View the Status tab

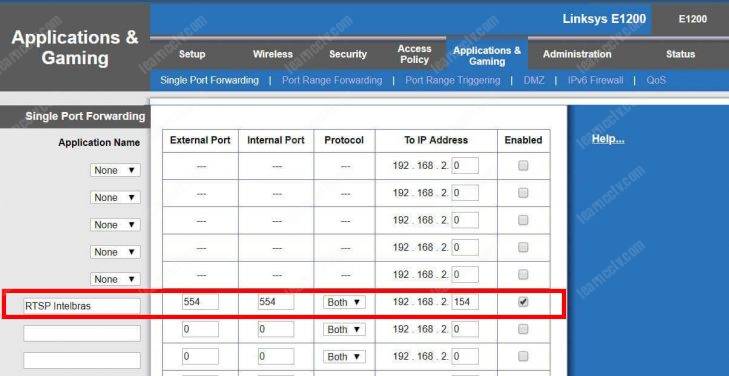pos(680,54)
